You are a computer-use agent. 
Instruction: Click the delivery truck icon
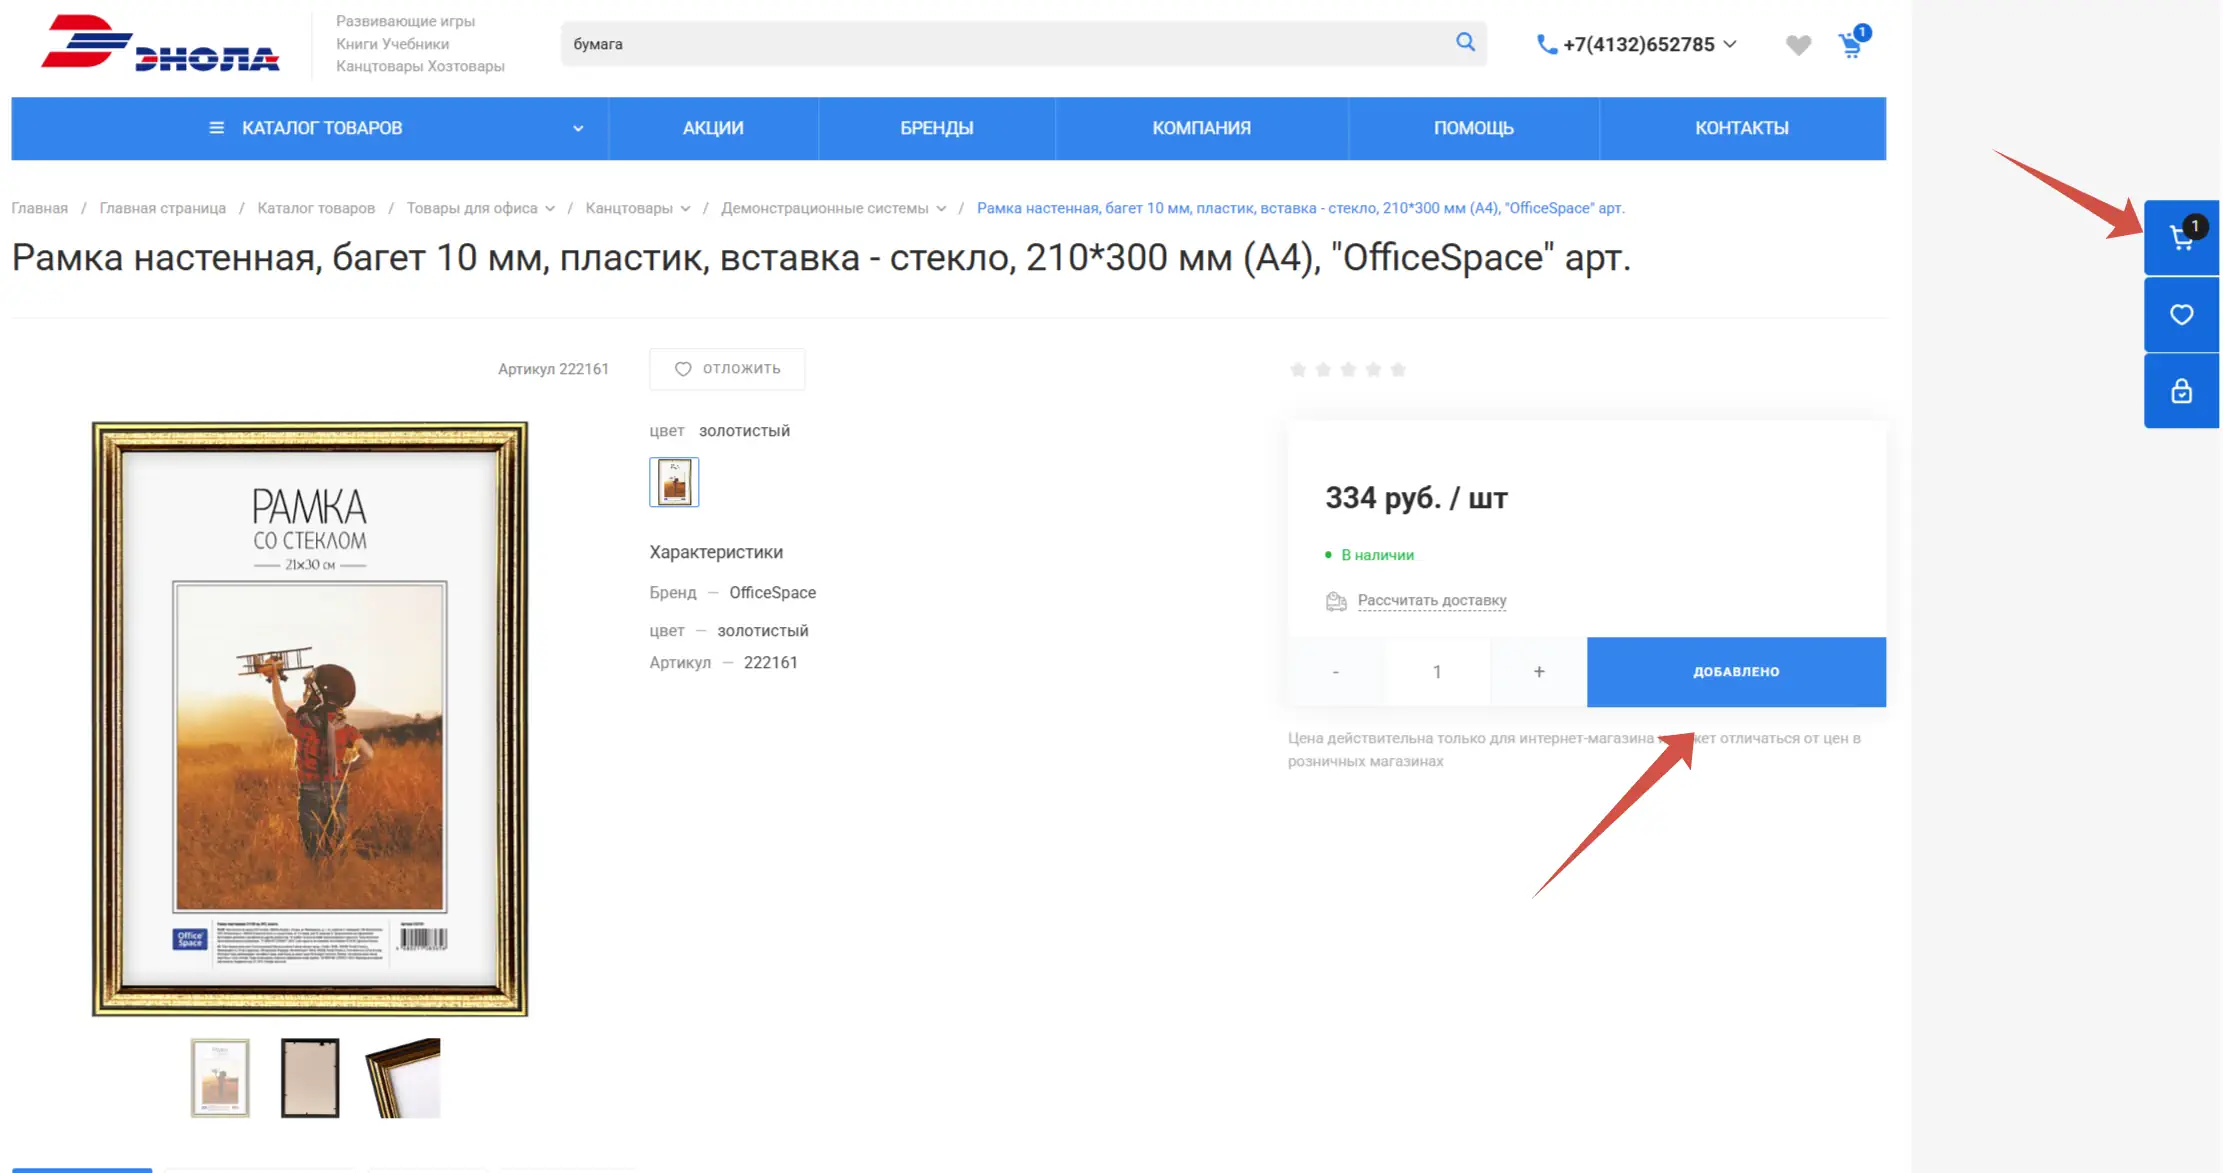click(1336, 601)
